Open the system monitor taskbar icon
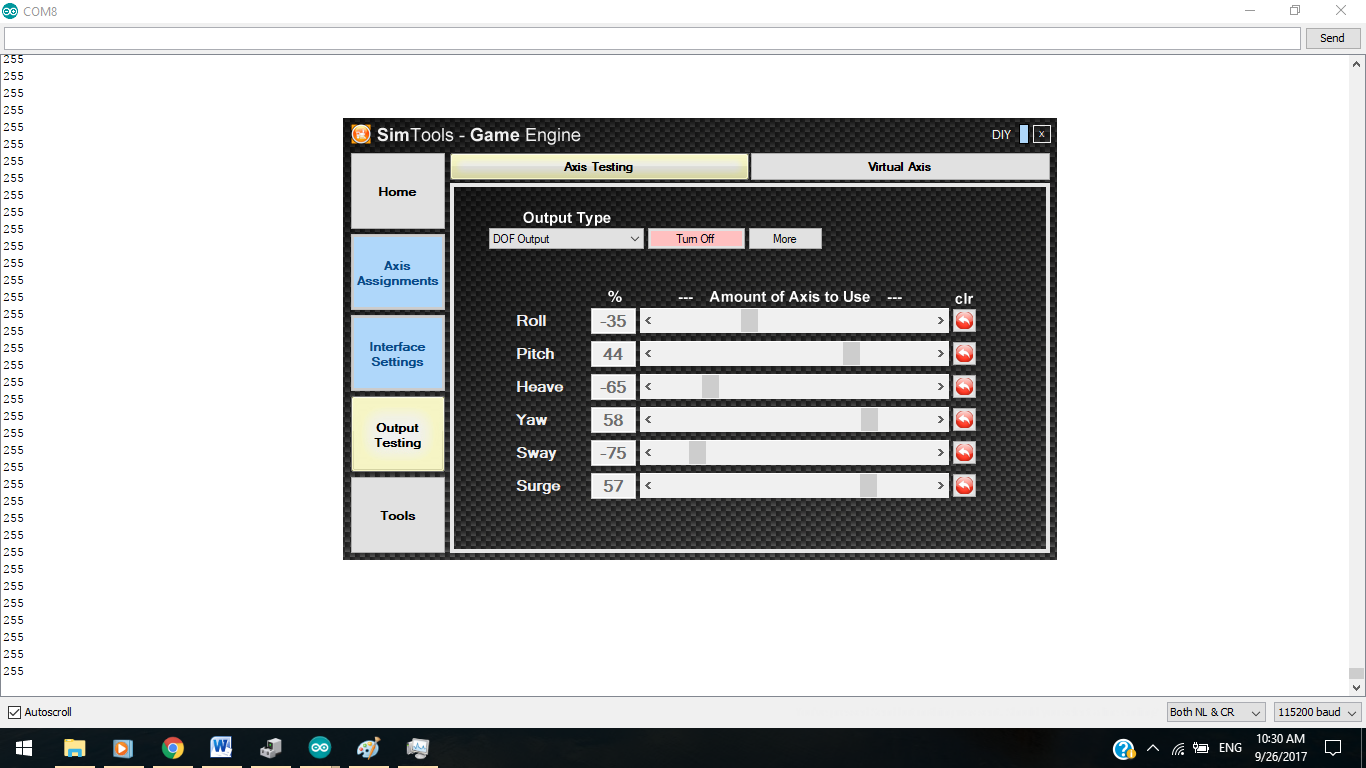Viewport: 1366px width, 768px height. click(x=417, y=748)
